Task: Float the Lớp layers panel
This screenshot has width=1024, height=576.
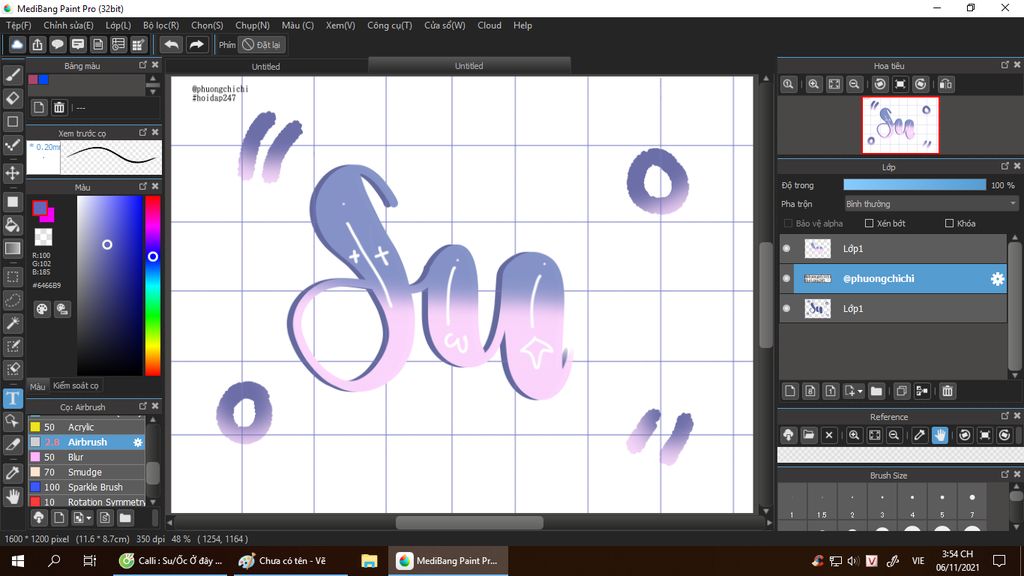Action: (x=1005, y=167)
